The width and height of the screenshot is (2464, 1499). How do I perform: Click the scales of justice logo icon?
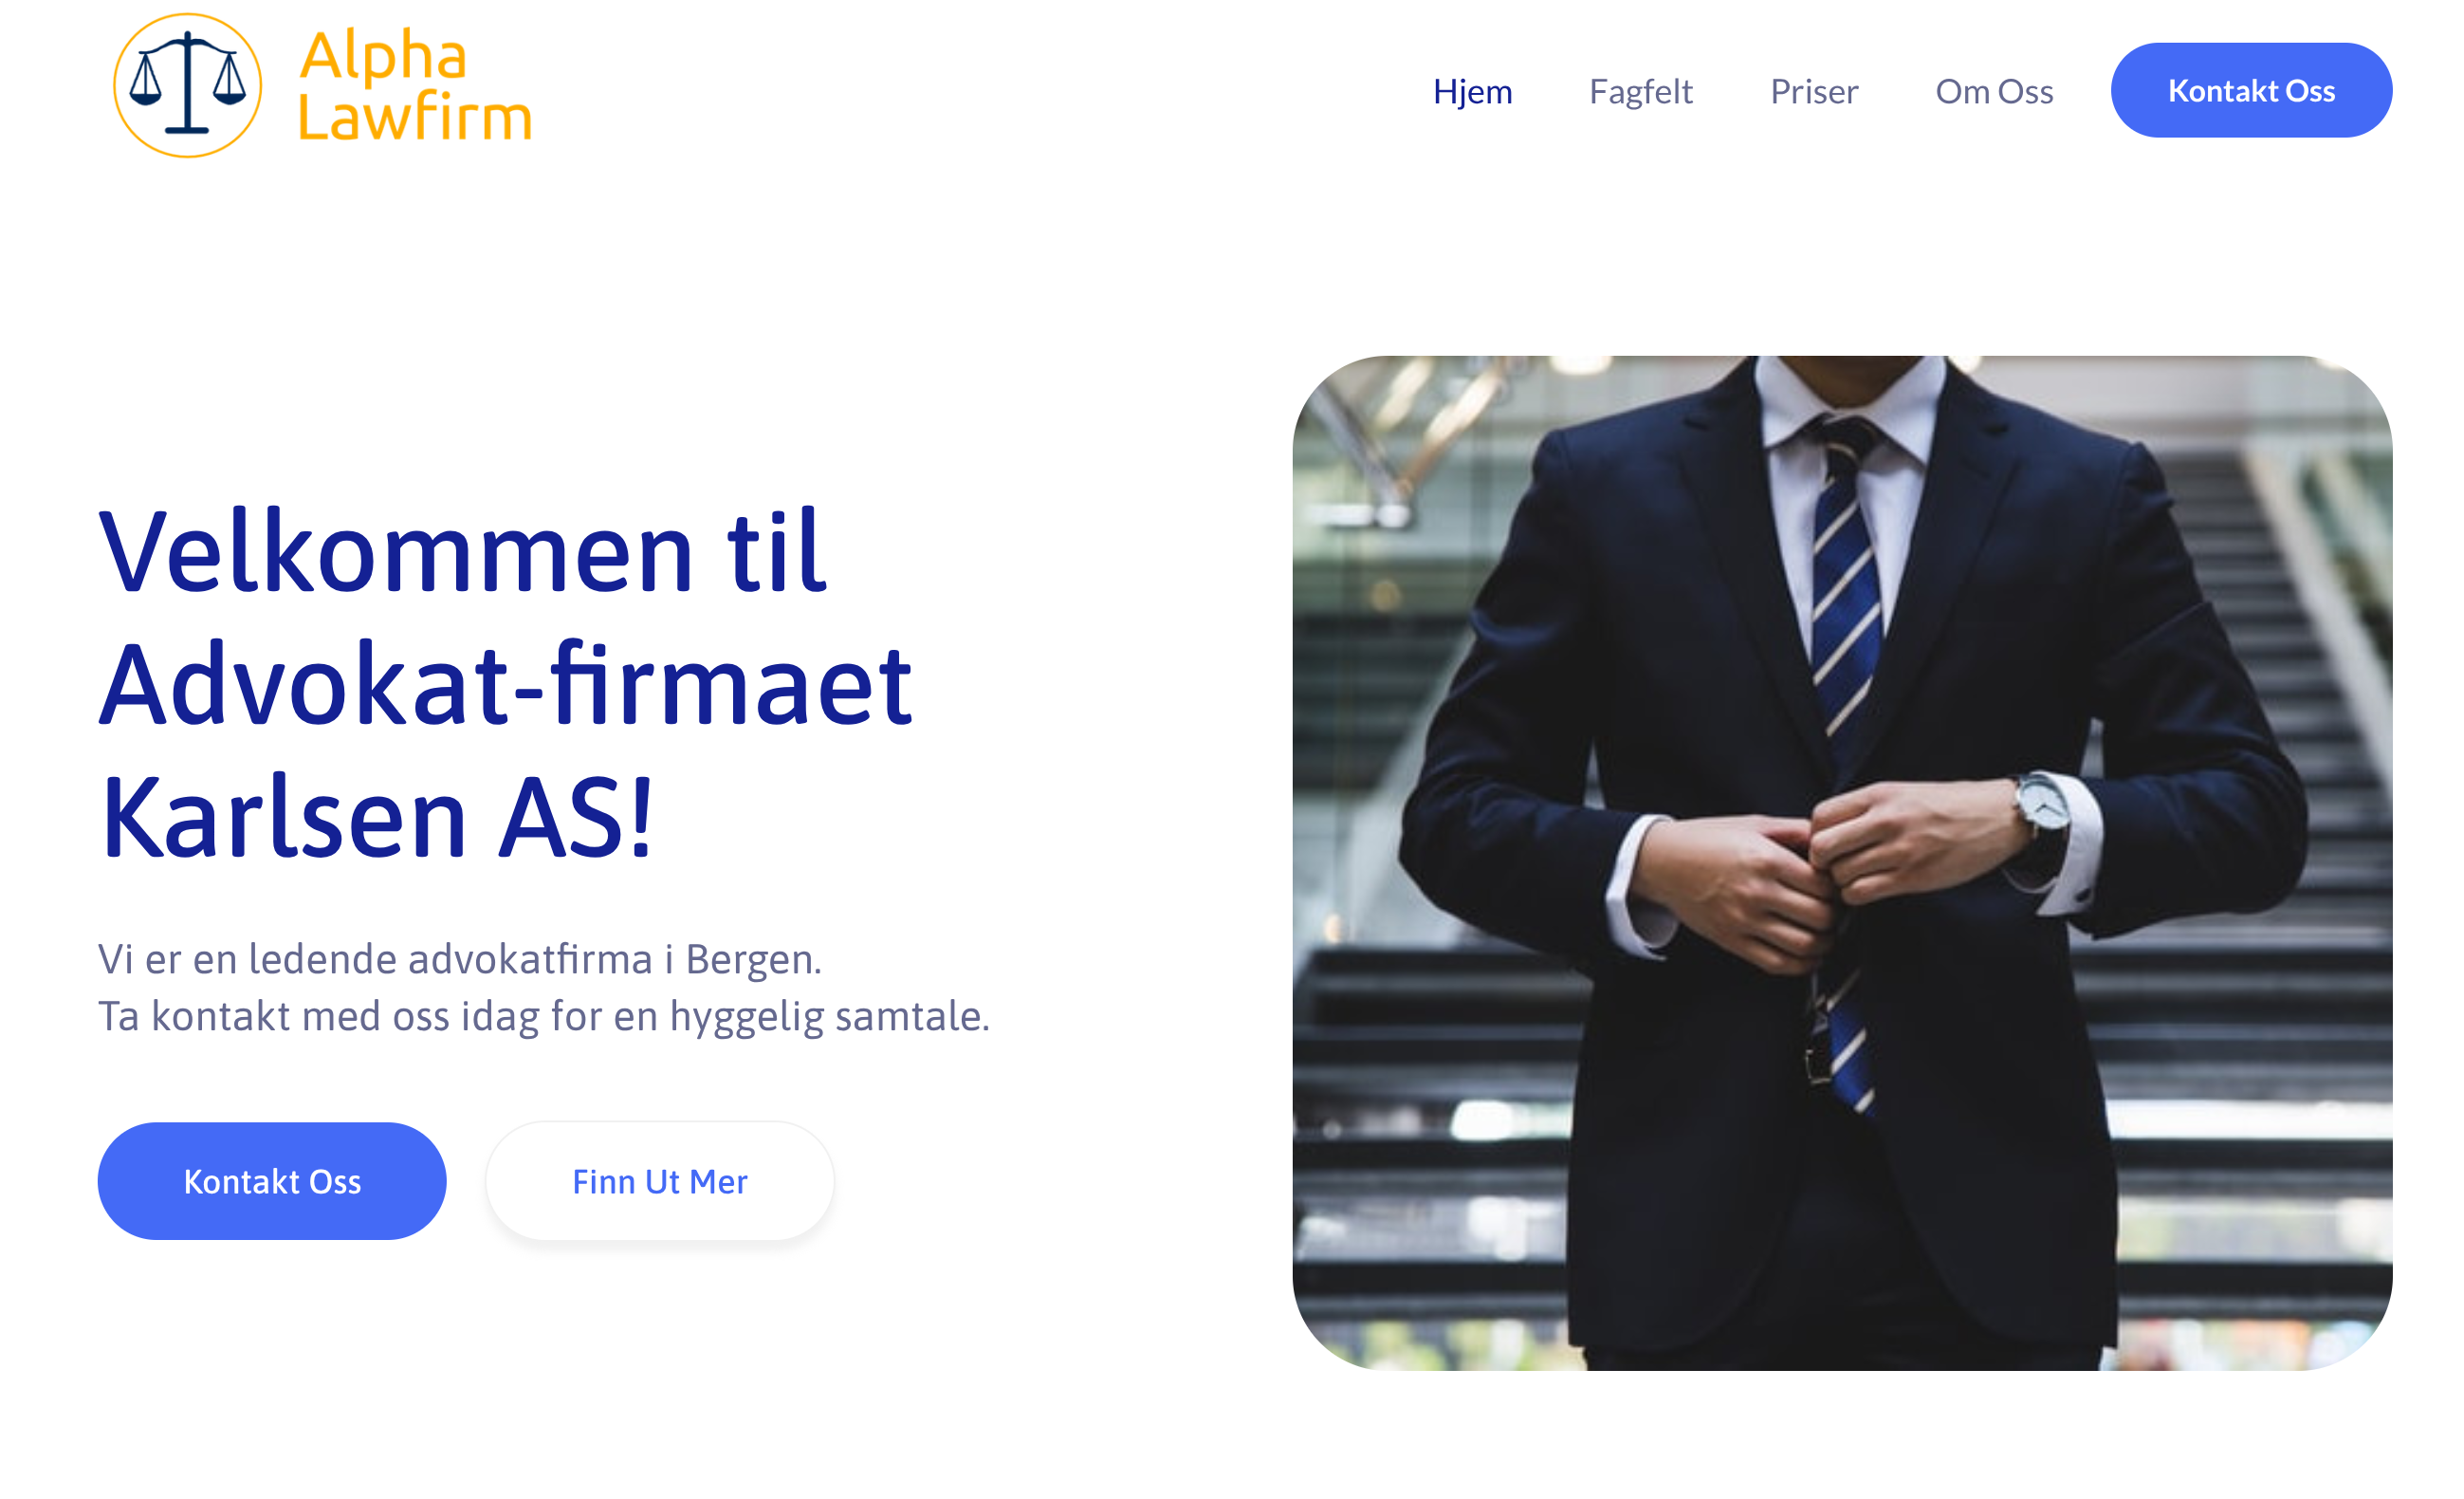tap(188, 86)
